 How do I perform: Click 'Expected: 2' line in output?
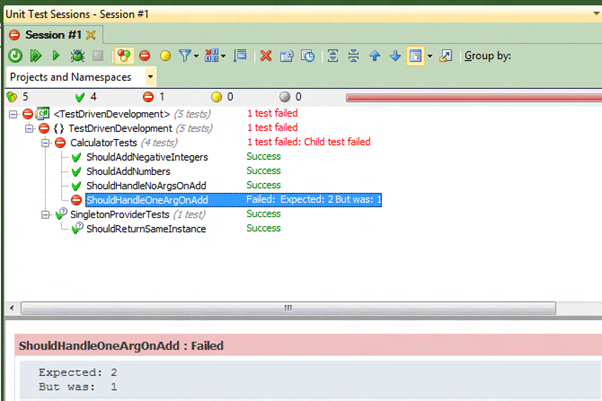click(x=78, y=373)
